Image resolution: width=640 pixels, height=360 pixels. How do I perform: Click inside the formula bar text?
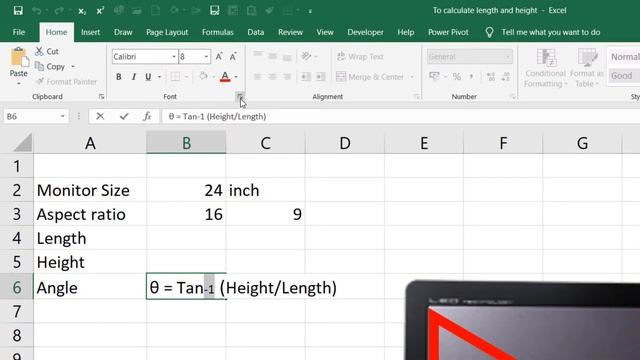217,116
